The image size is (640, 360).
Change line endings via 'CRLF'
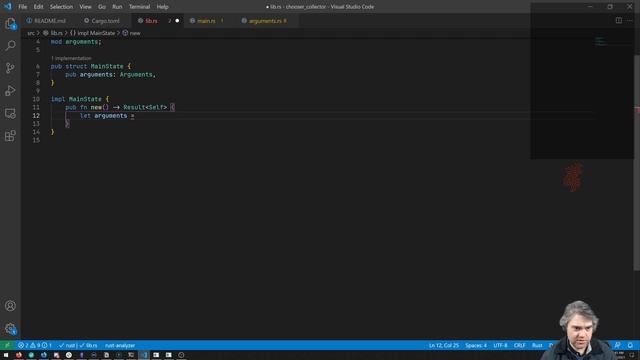520,345
